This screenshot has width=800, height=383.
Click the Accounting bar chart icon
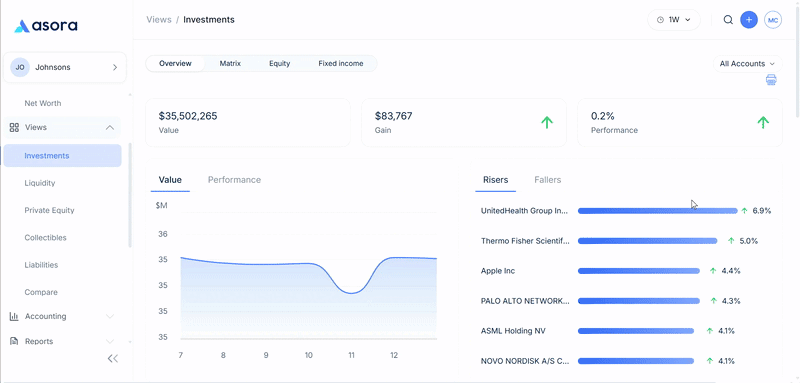point(14,316)
